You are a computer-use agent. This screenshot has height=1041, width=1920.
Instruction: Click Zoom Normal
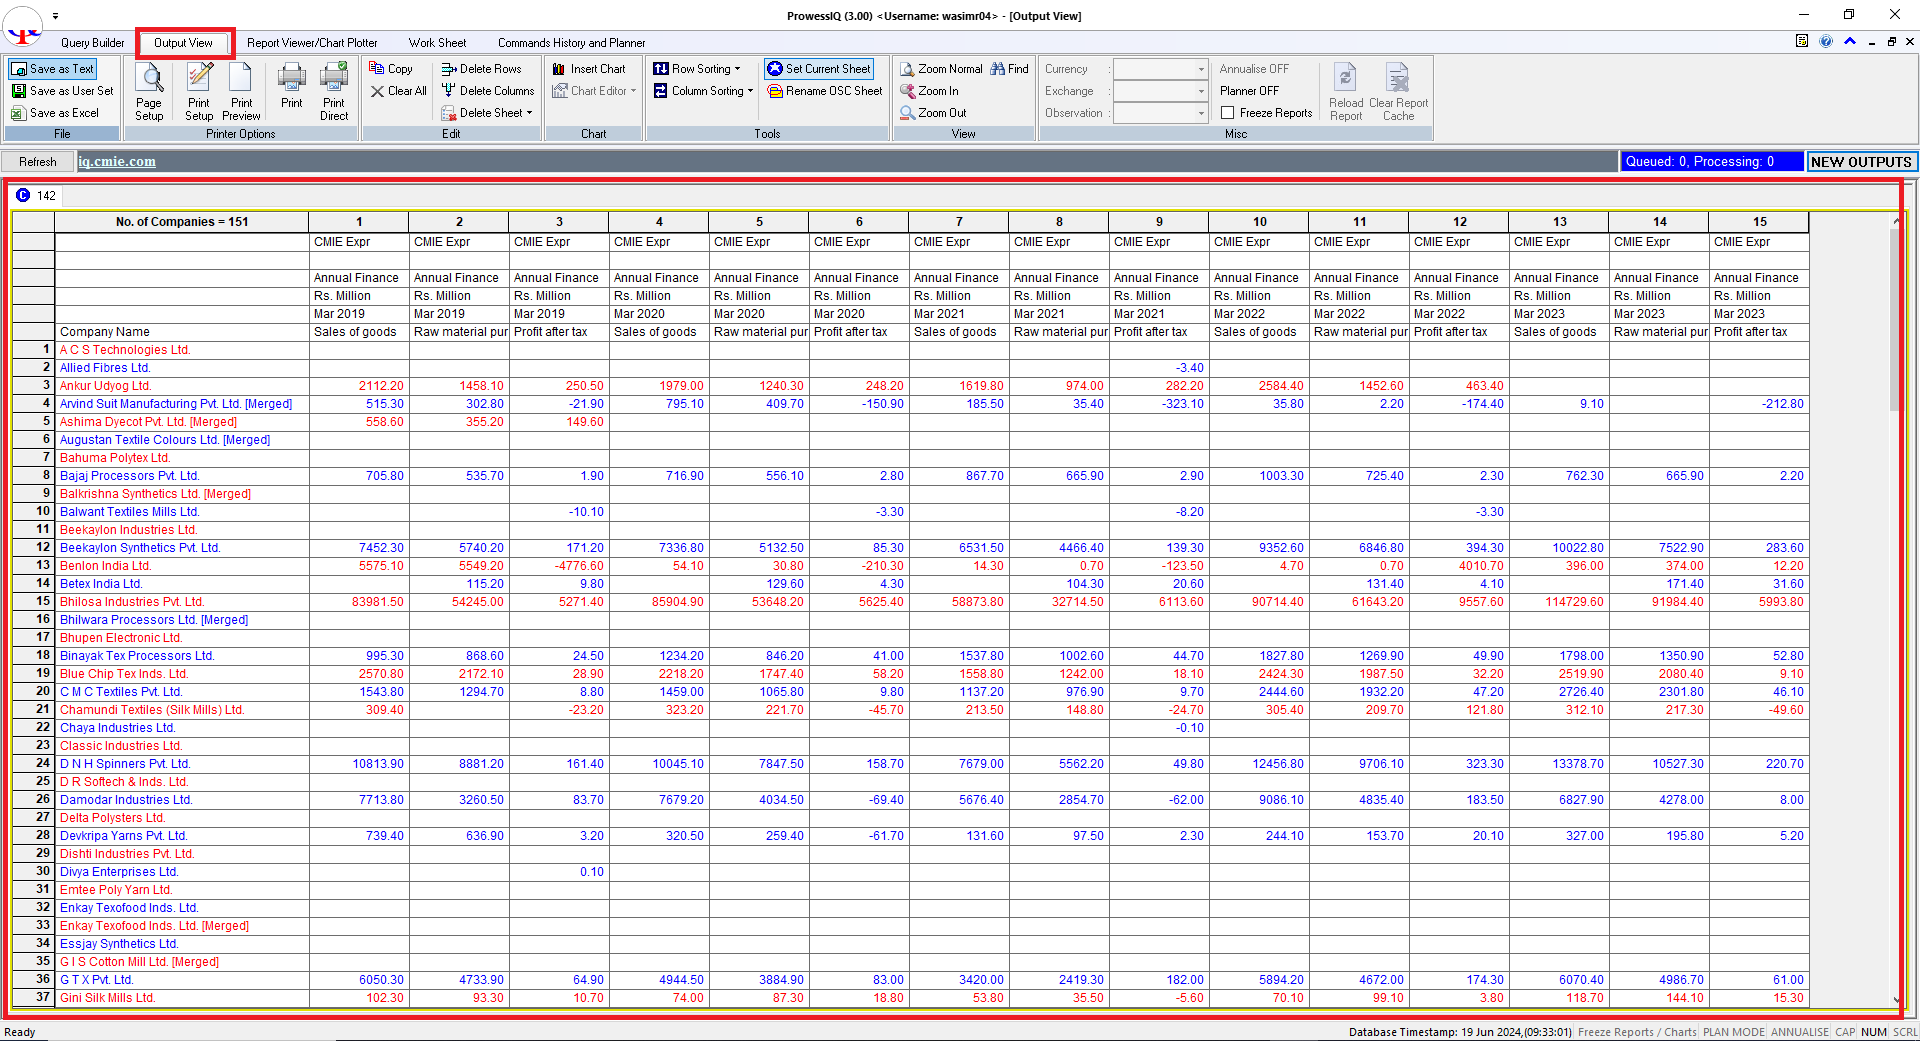click(941, 69)
